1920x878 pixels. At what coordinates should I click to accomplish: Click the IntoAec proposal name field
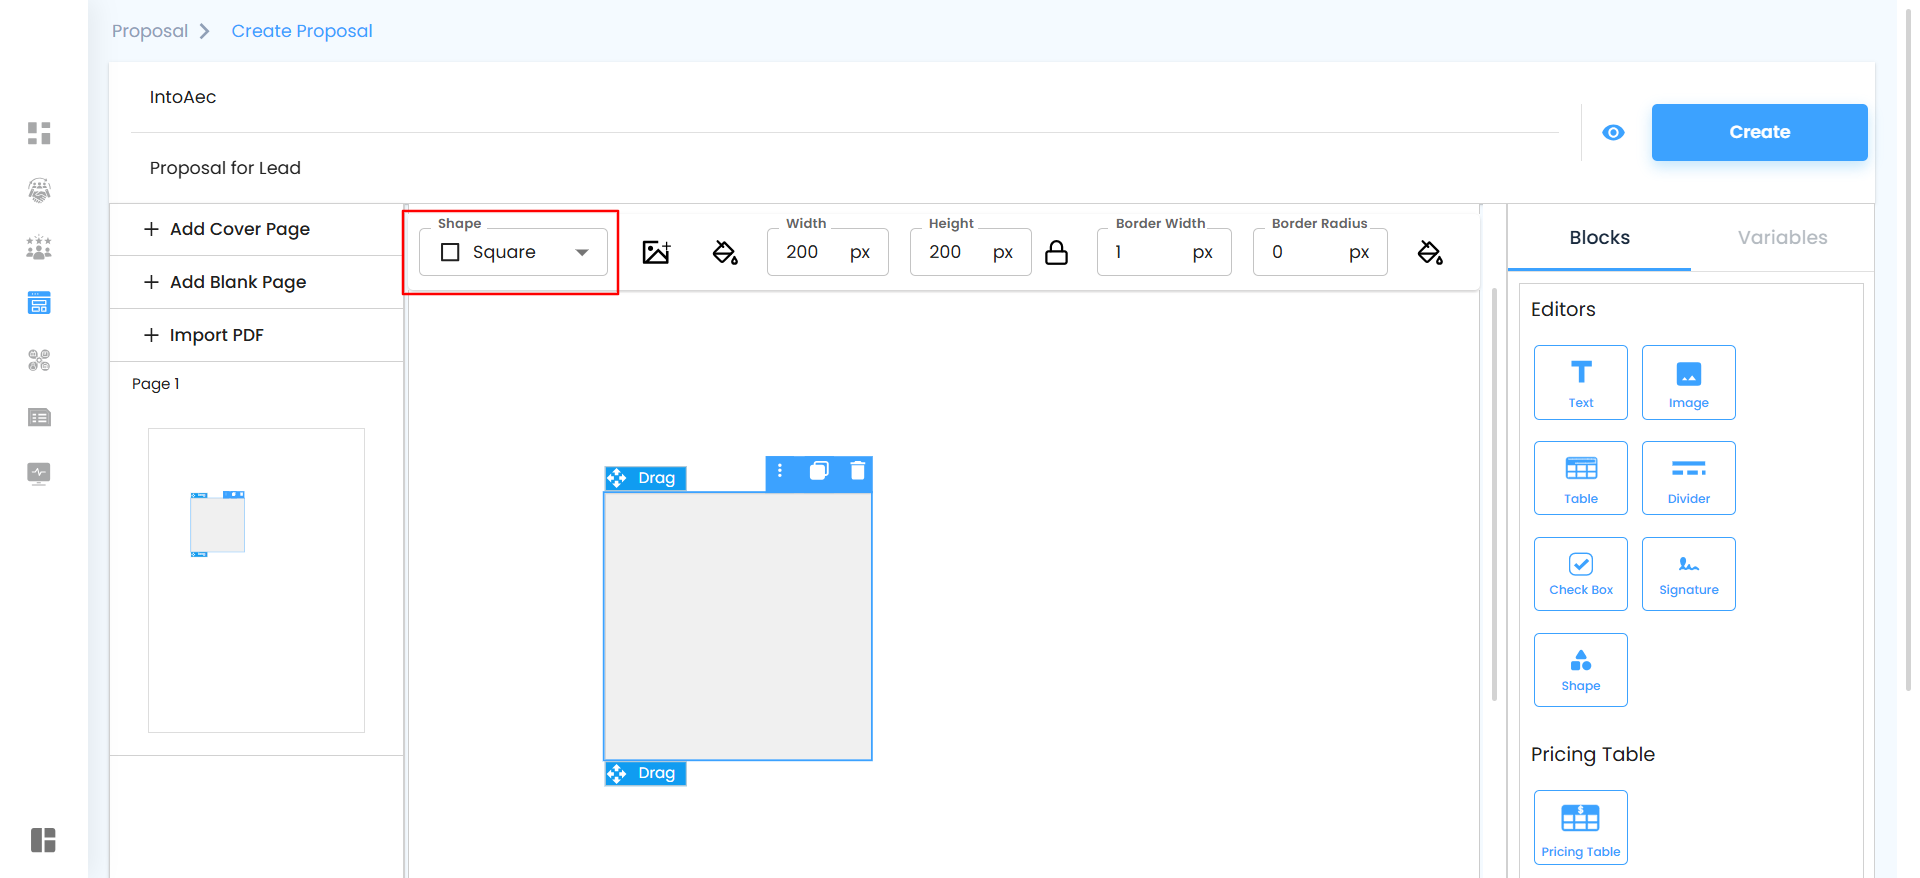coord(845,97)
